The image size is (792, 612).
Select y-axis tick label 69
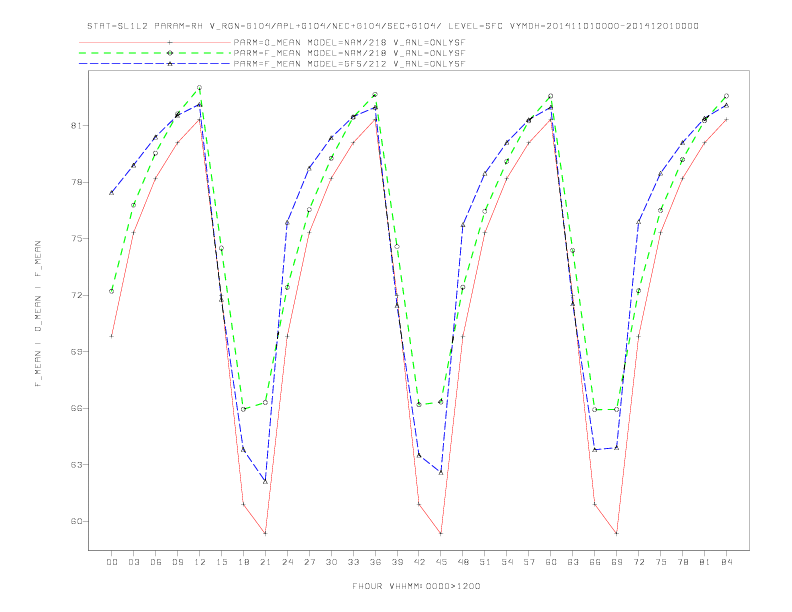(x=77, y=351)
